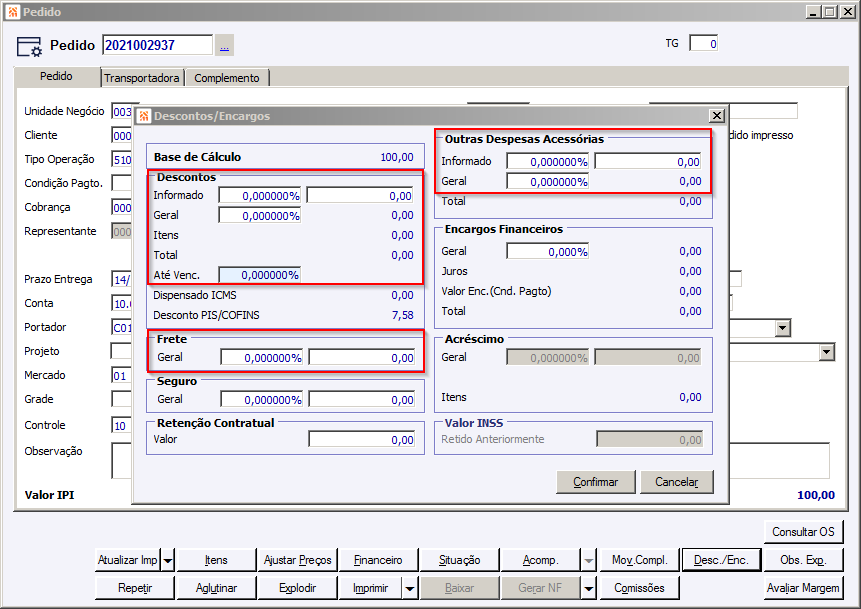
Task: Edit the Frete Geral percentage field
Action: click(x=261, y=357)
